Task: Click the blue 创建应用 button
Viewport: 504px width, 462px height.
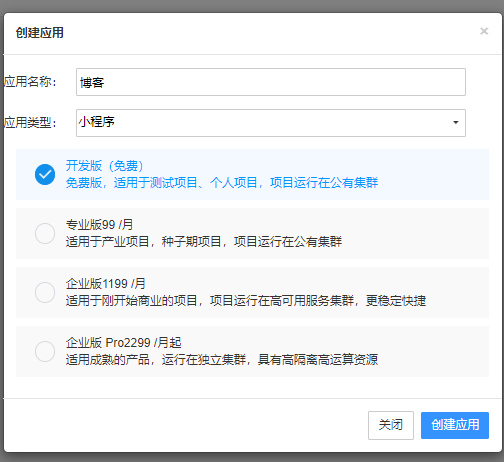Action: (x=455, y=425)
